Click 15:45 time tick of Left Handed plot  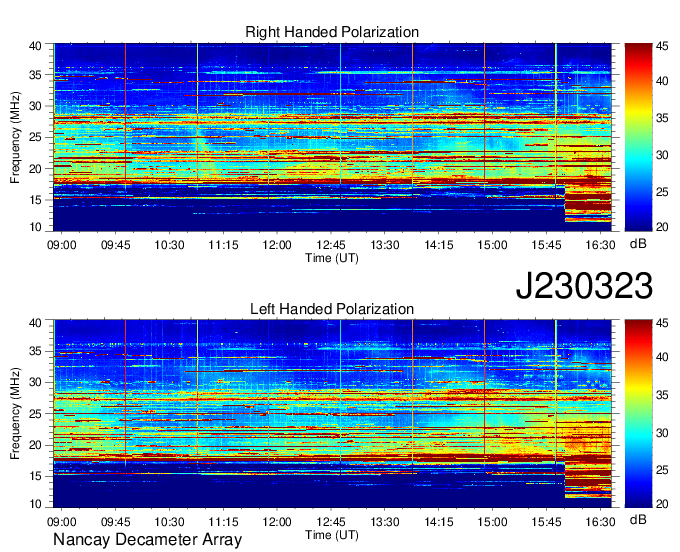(546, 522)
